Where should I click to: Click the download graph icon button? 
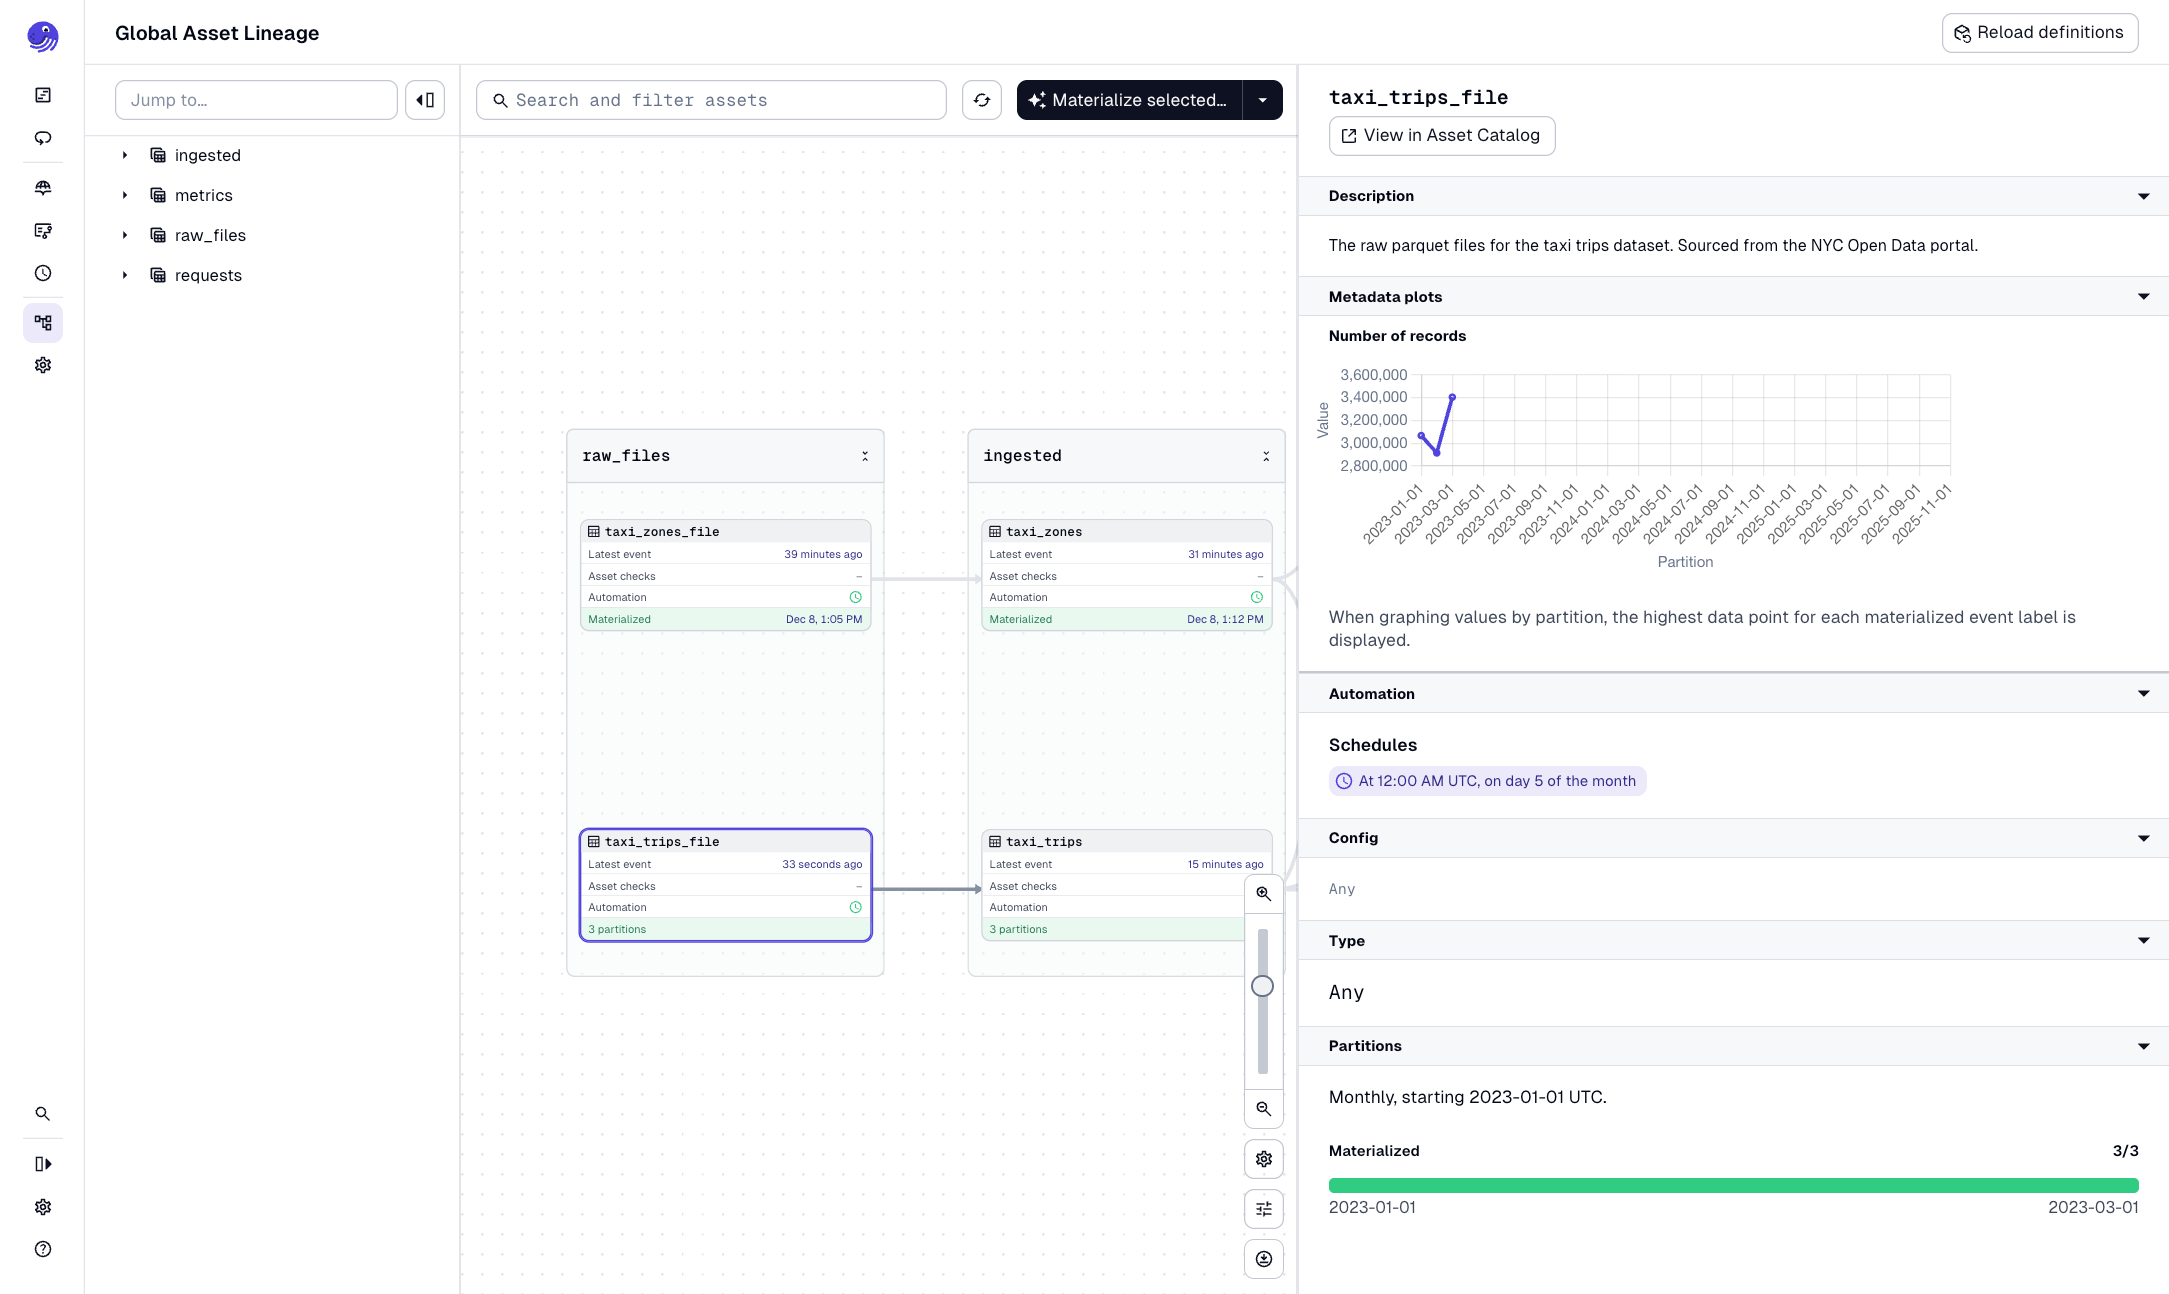coord(1263,1259)
